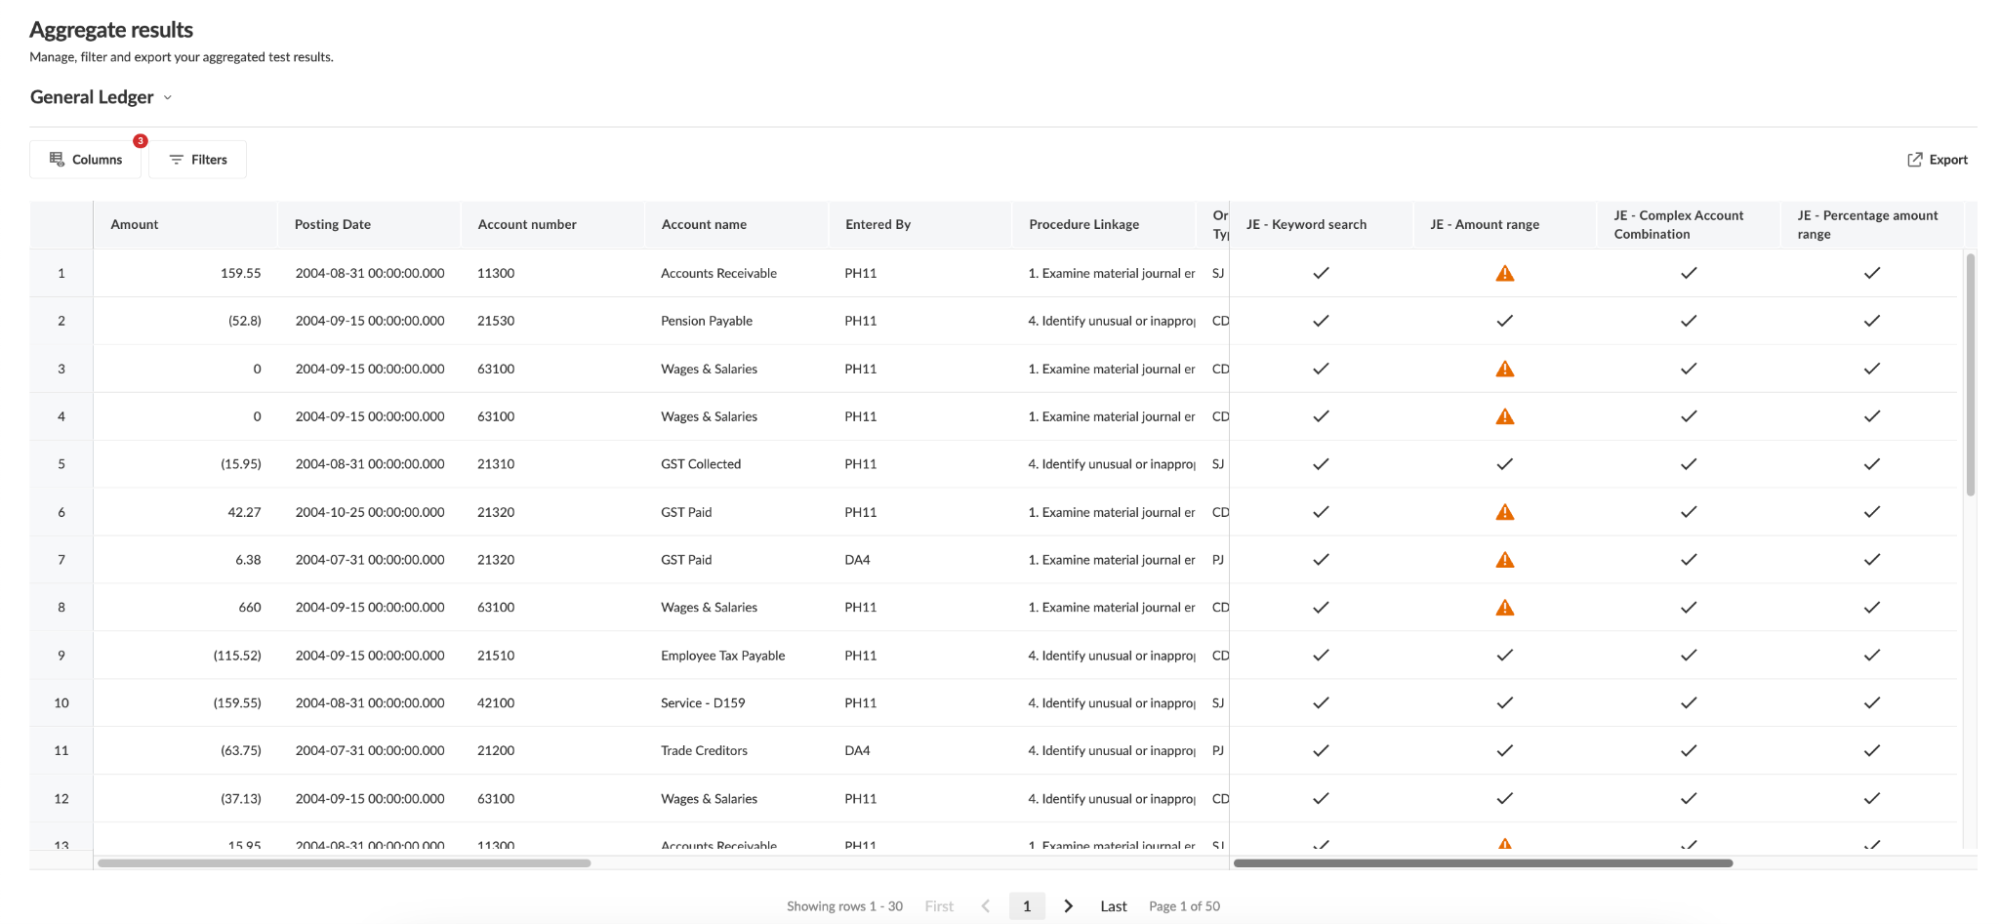Toggle Complex Account Combination check for Trade Creditors

[1688, 750]
